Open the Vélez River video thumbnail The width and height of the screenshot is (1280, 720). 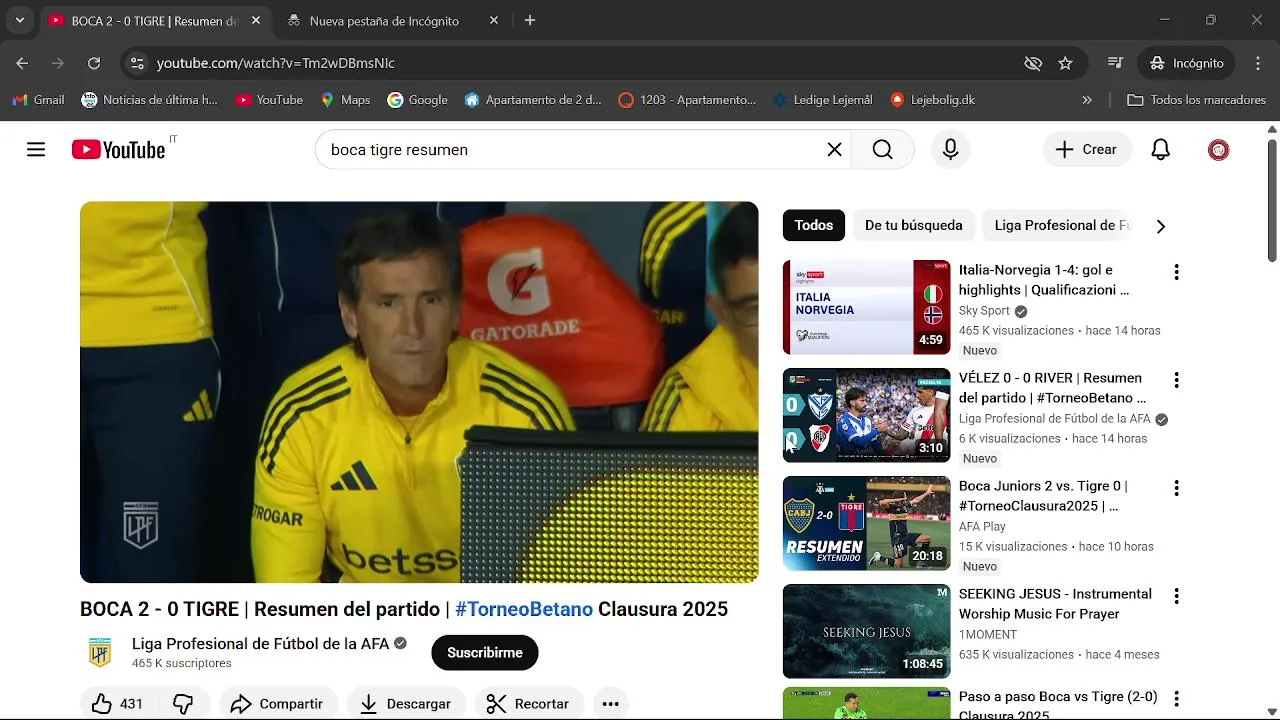(x=866, y=415)
